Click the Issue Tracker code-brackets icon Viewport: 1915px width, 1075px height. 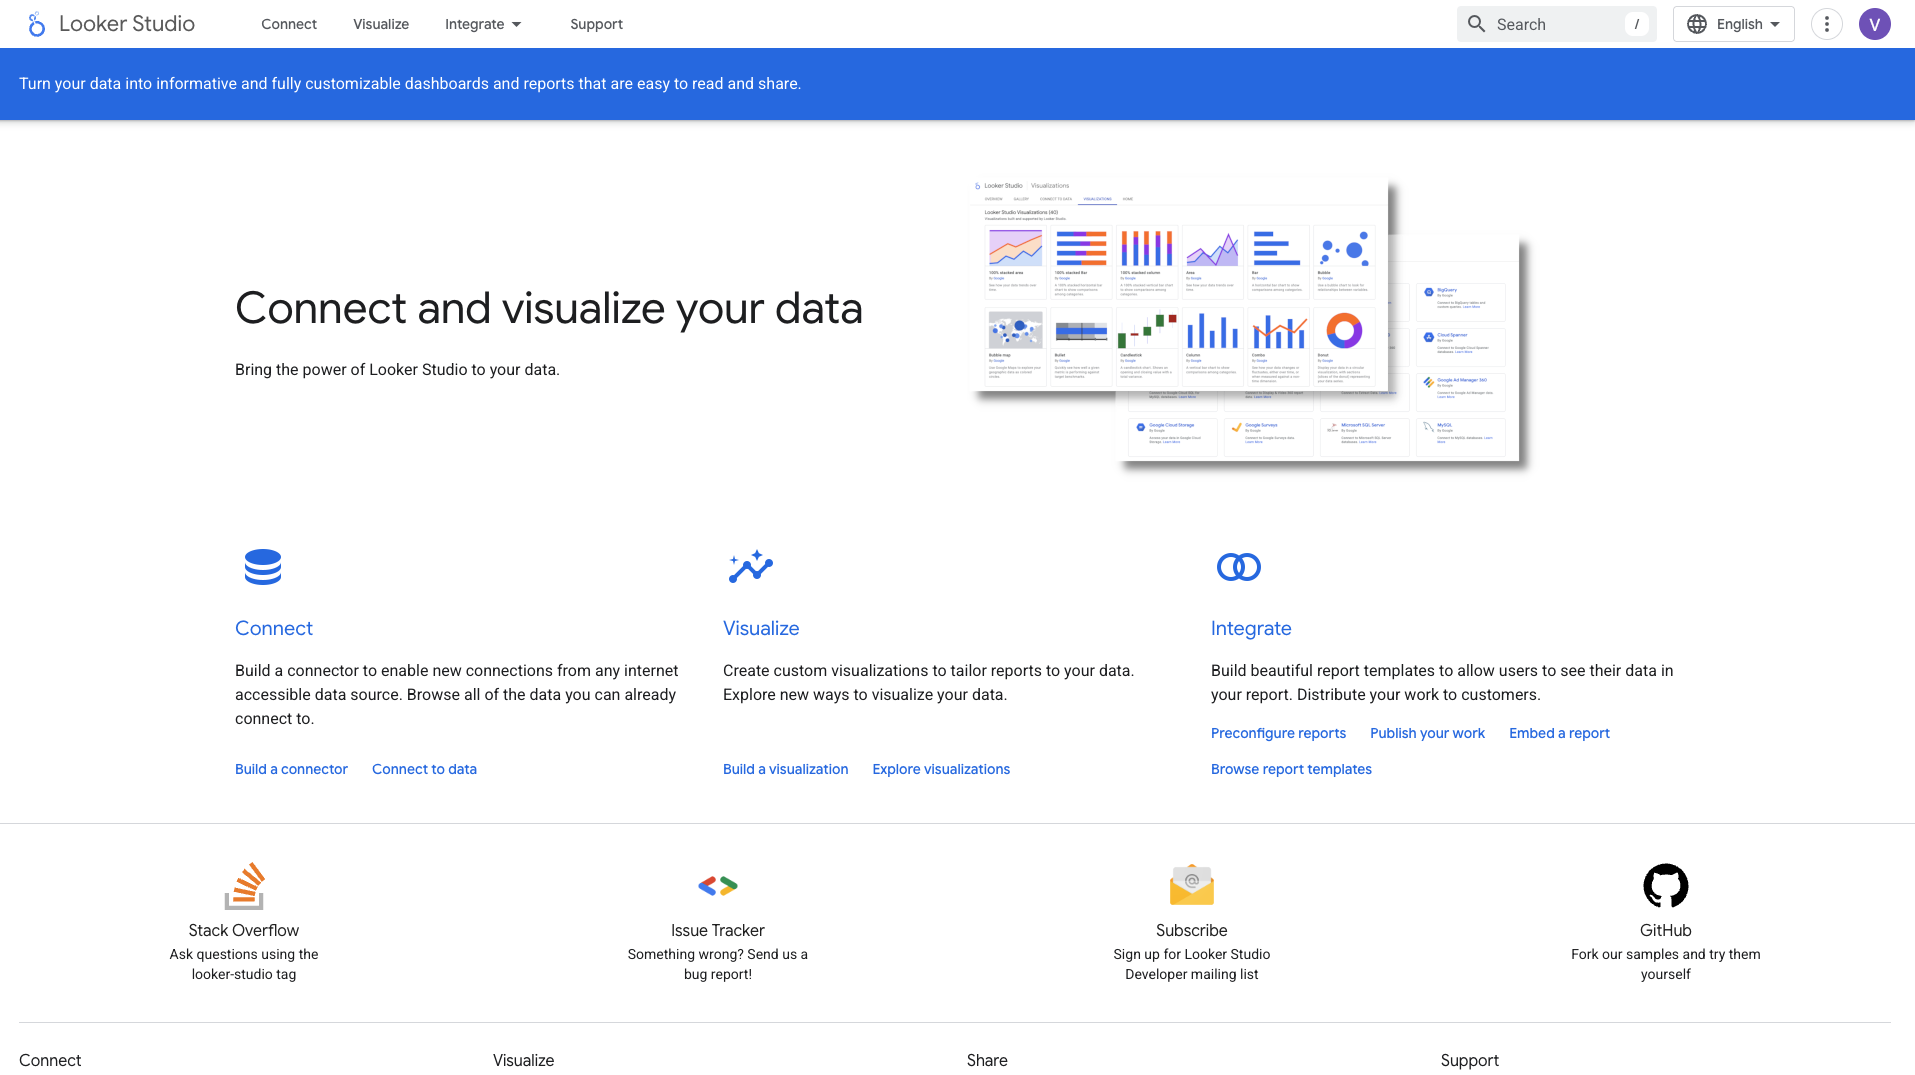pyautogui.click(x=718, y=886)
